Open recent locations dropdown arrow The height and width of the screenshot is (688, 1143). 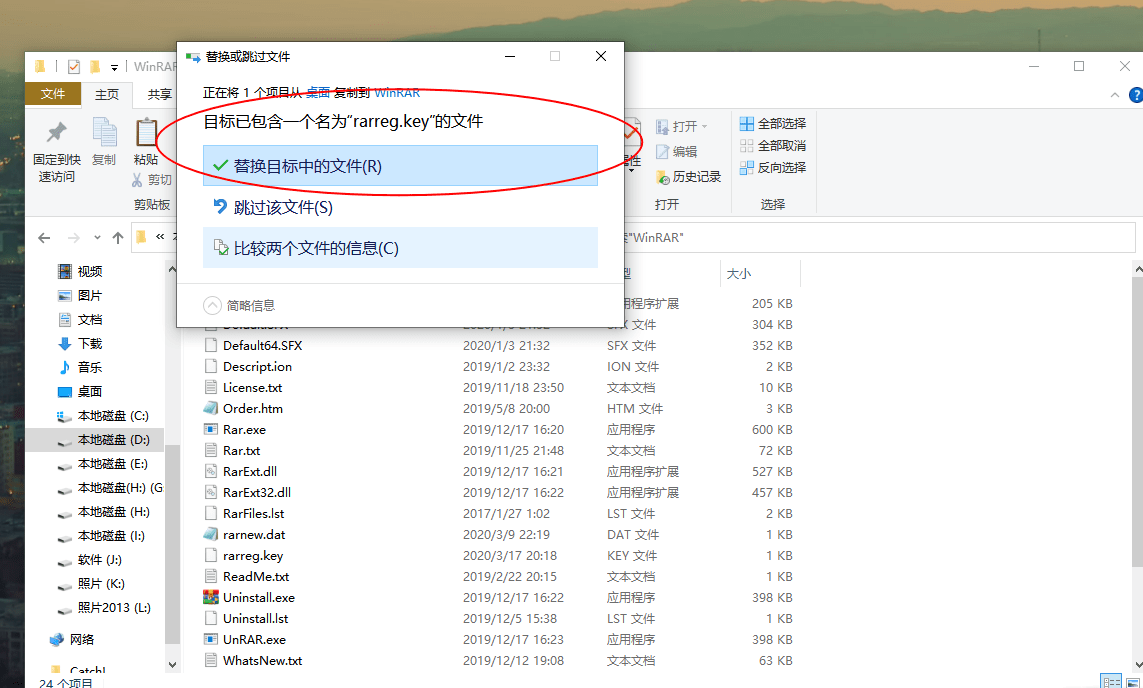click(97, 238)
